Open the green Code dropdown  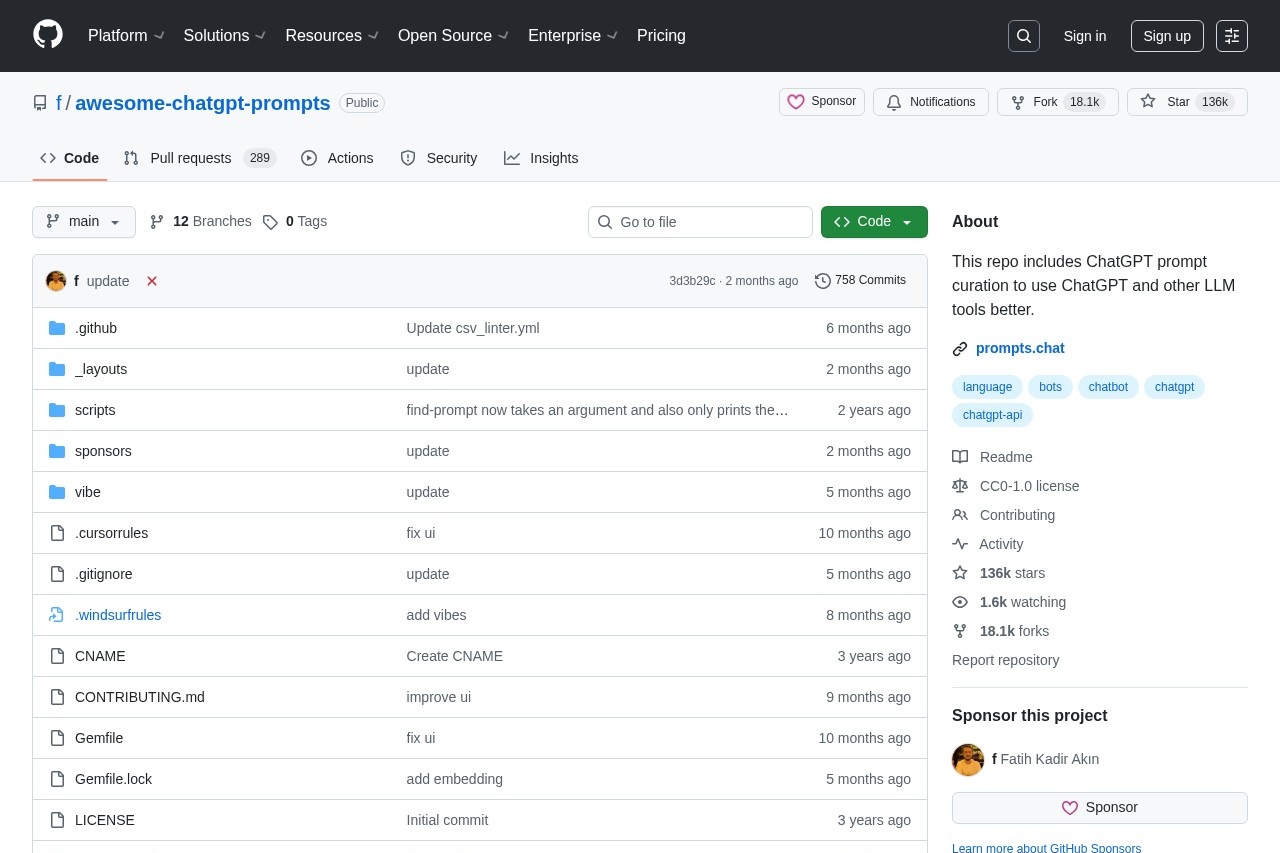(873, 222)
